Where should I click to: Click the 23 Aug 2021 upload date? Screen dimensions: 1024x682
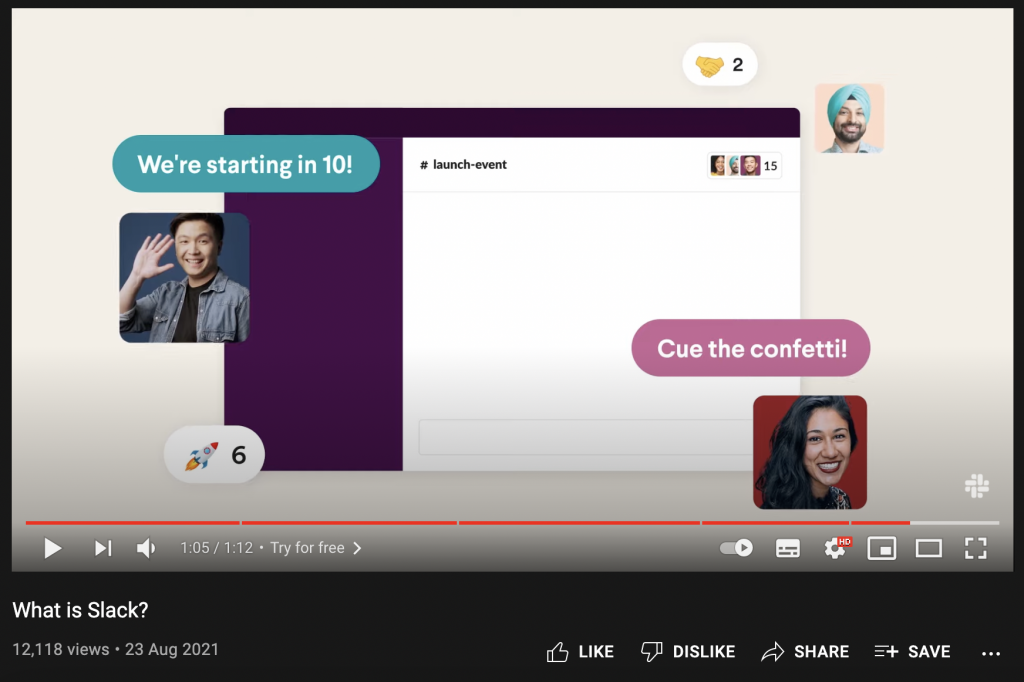pyautogui.click(x=172, y=649)
